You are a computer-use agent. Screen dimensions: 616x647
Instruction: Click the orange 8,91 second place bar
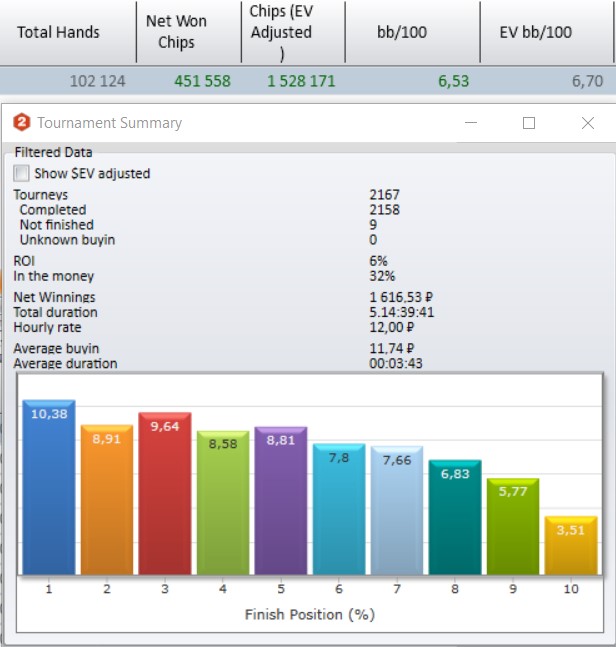click(107, 500)
